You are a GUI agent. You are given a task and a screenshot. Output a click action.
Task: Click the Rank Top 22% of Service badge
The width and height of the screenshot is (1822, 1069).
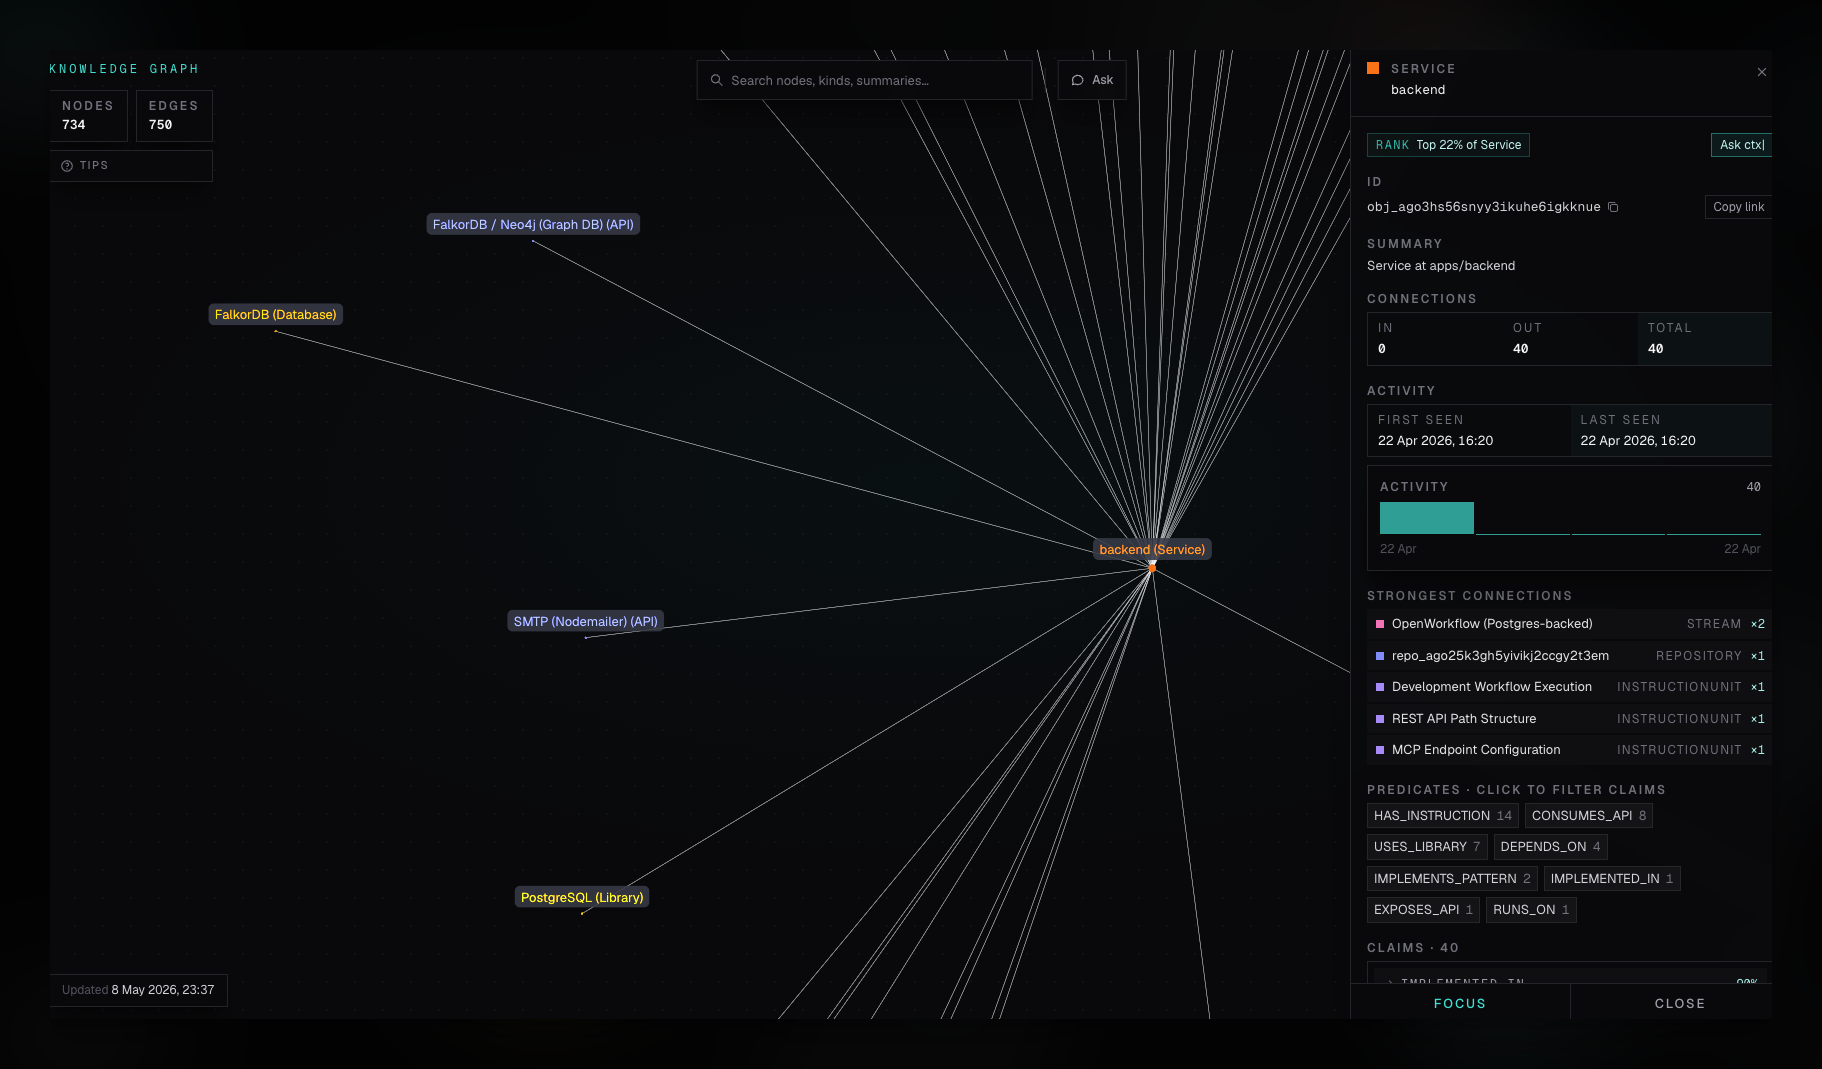pyautogui.click(x=1448, y=145)
